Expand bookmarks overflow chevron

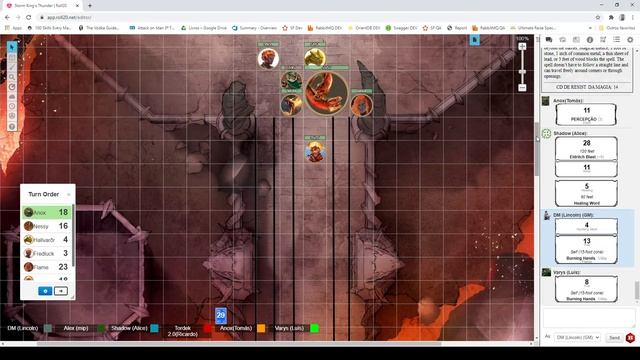590,28
